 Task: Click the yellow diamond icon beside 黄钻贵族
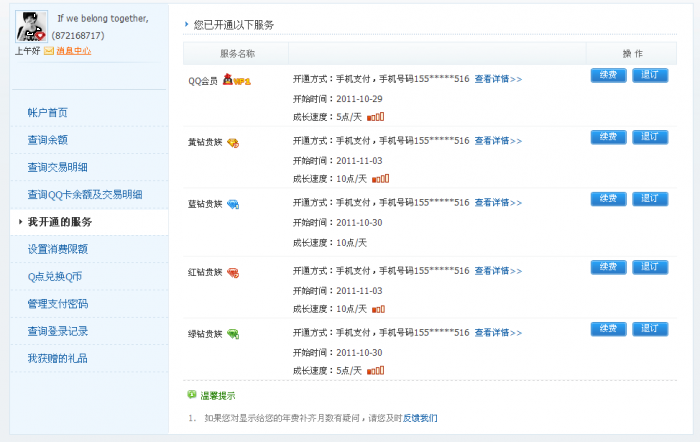[x=233, y=143]
